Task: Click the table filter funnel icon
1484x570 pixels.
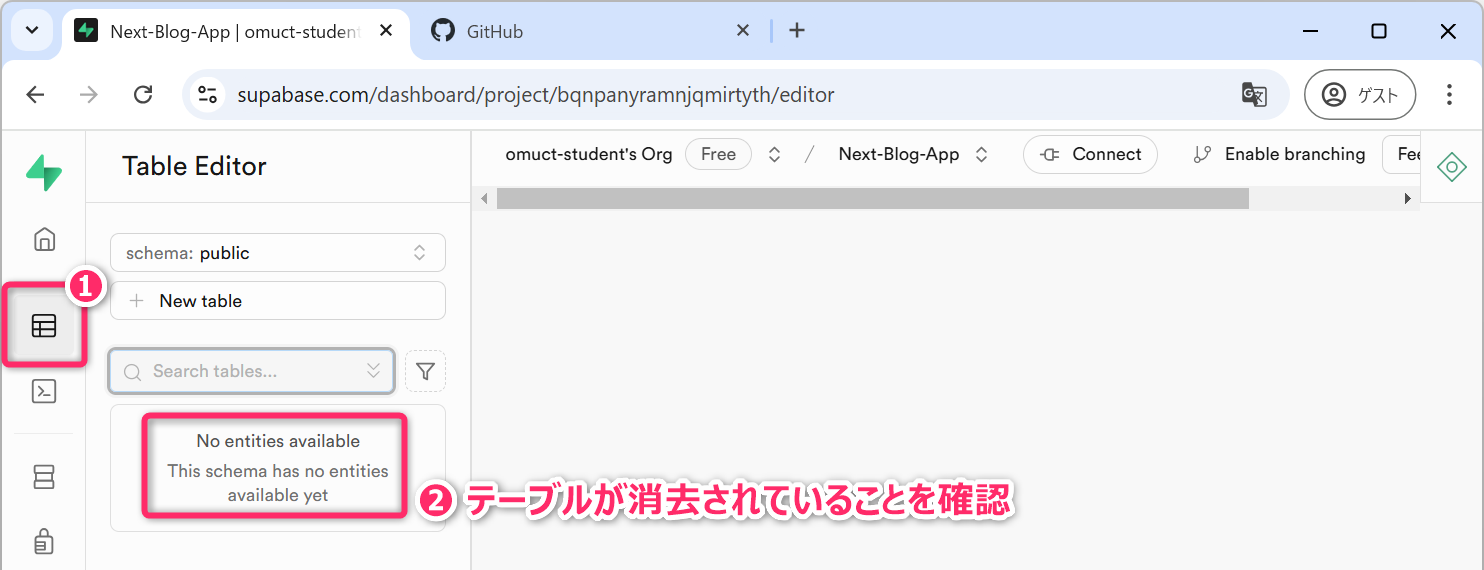Action: click(x=425, y=371)
